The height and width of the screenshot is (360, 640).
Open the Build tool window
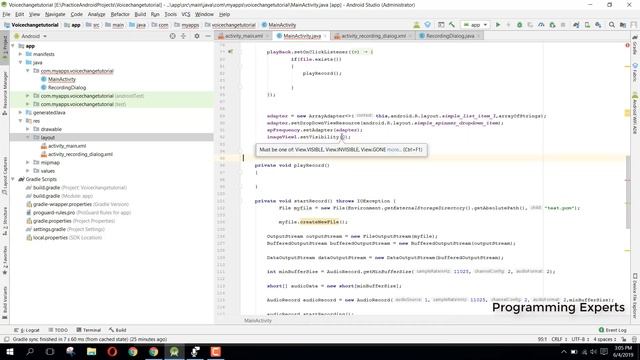pyautogui.click(x=118, y=330)
